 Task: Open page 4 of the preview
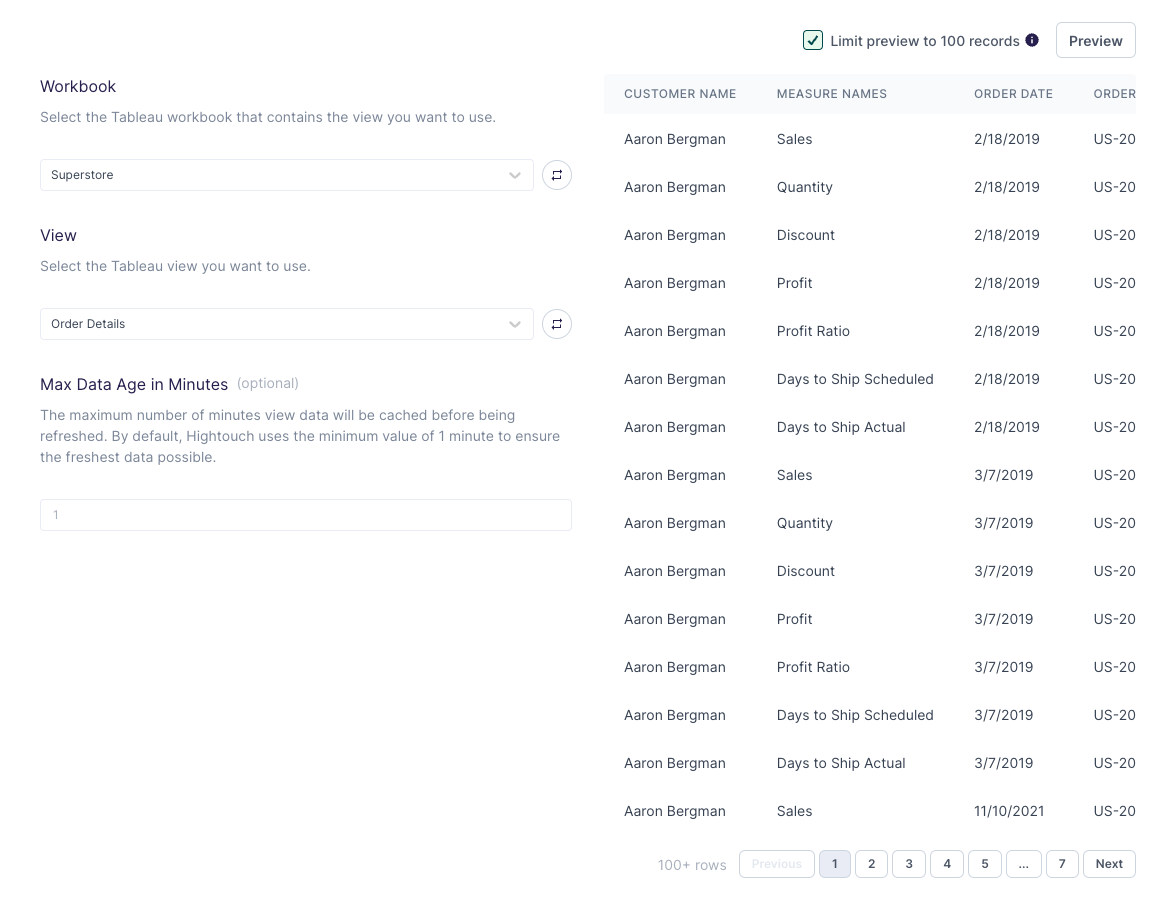point(946,864)
